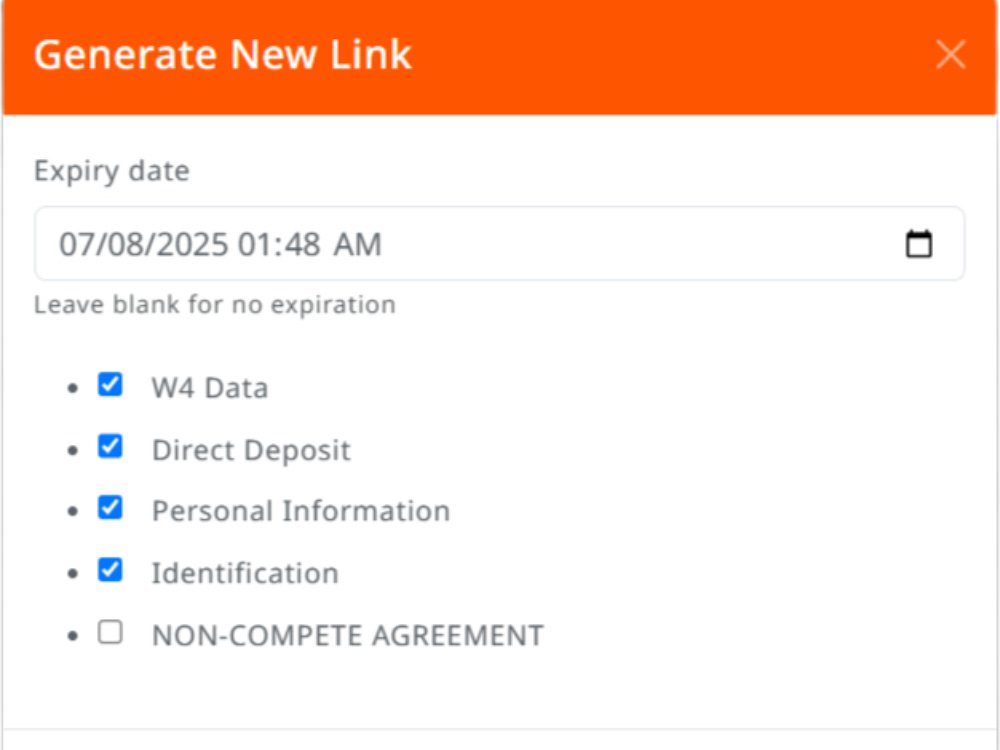The height and width of the screenshot is (750, 1000).
Task: Click the Direct Deposit label text
Action: click(x=251, y=450)
